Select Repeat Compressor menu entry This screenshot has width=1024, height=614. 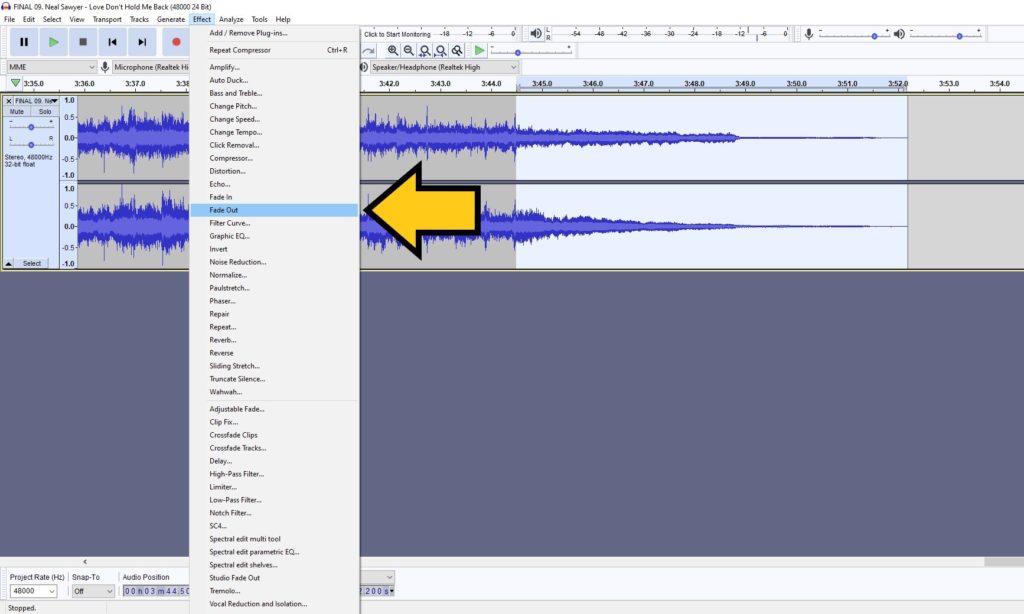(x=274, y=50)
